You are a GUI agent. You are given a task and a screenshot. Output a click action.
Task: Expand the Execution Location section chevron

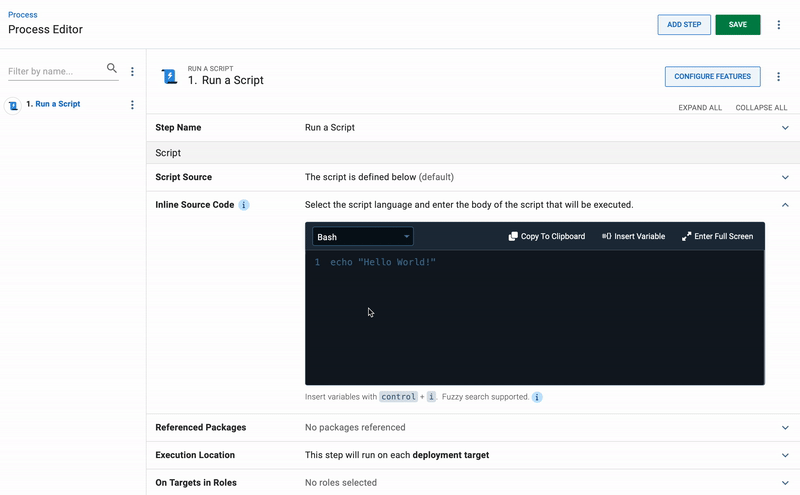tap(785, 455)
